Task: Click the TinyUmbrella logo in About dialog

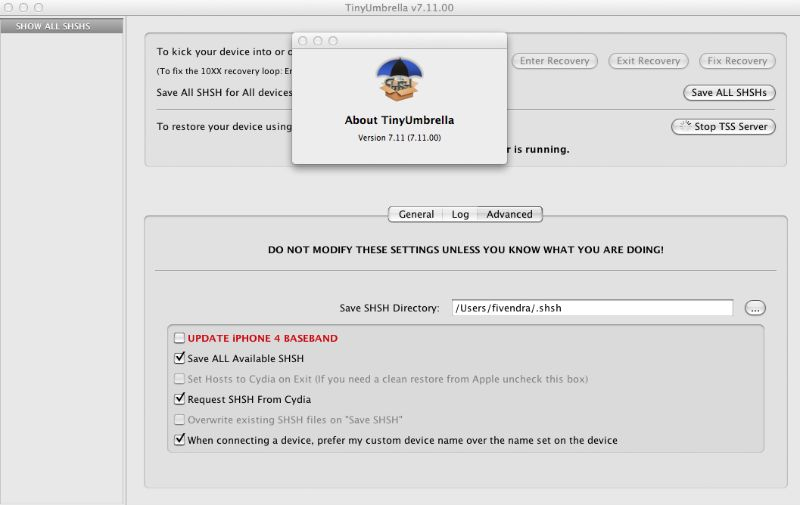Action: [399, 79]
